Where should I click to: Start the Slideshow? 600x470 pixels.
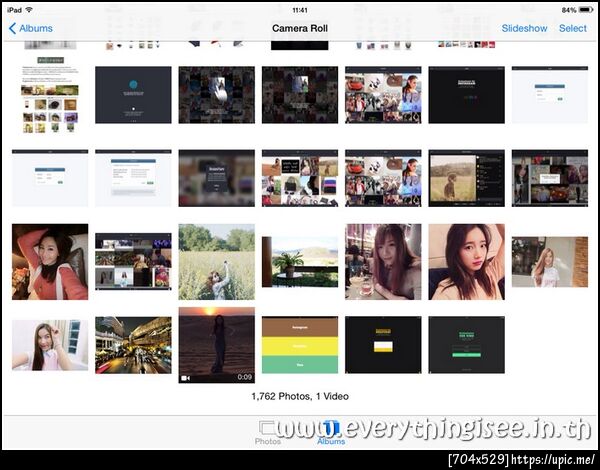coord(524,28)
